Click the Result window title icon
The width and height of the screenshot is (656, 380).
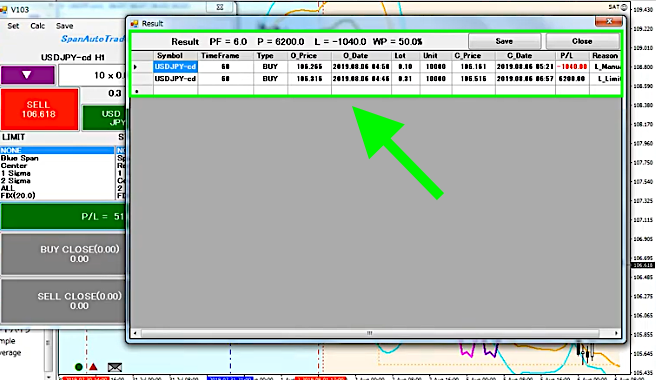tap(134, 23)
